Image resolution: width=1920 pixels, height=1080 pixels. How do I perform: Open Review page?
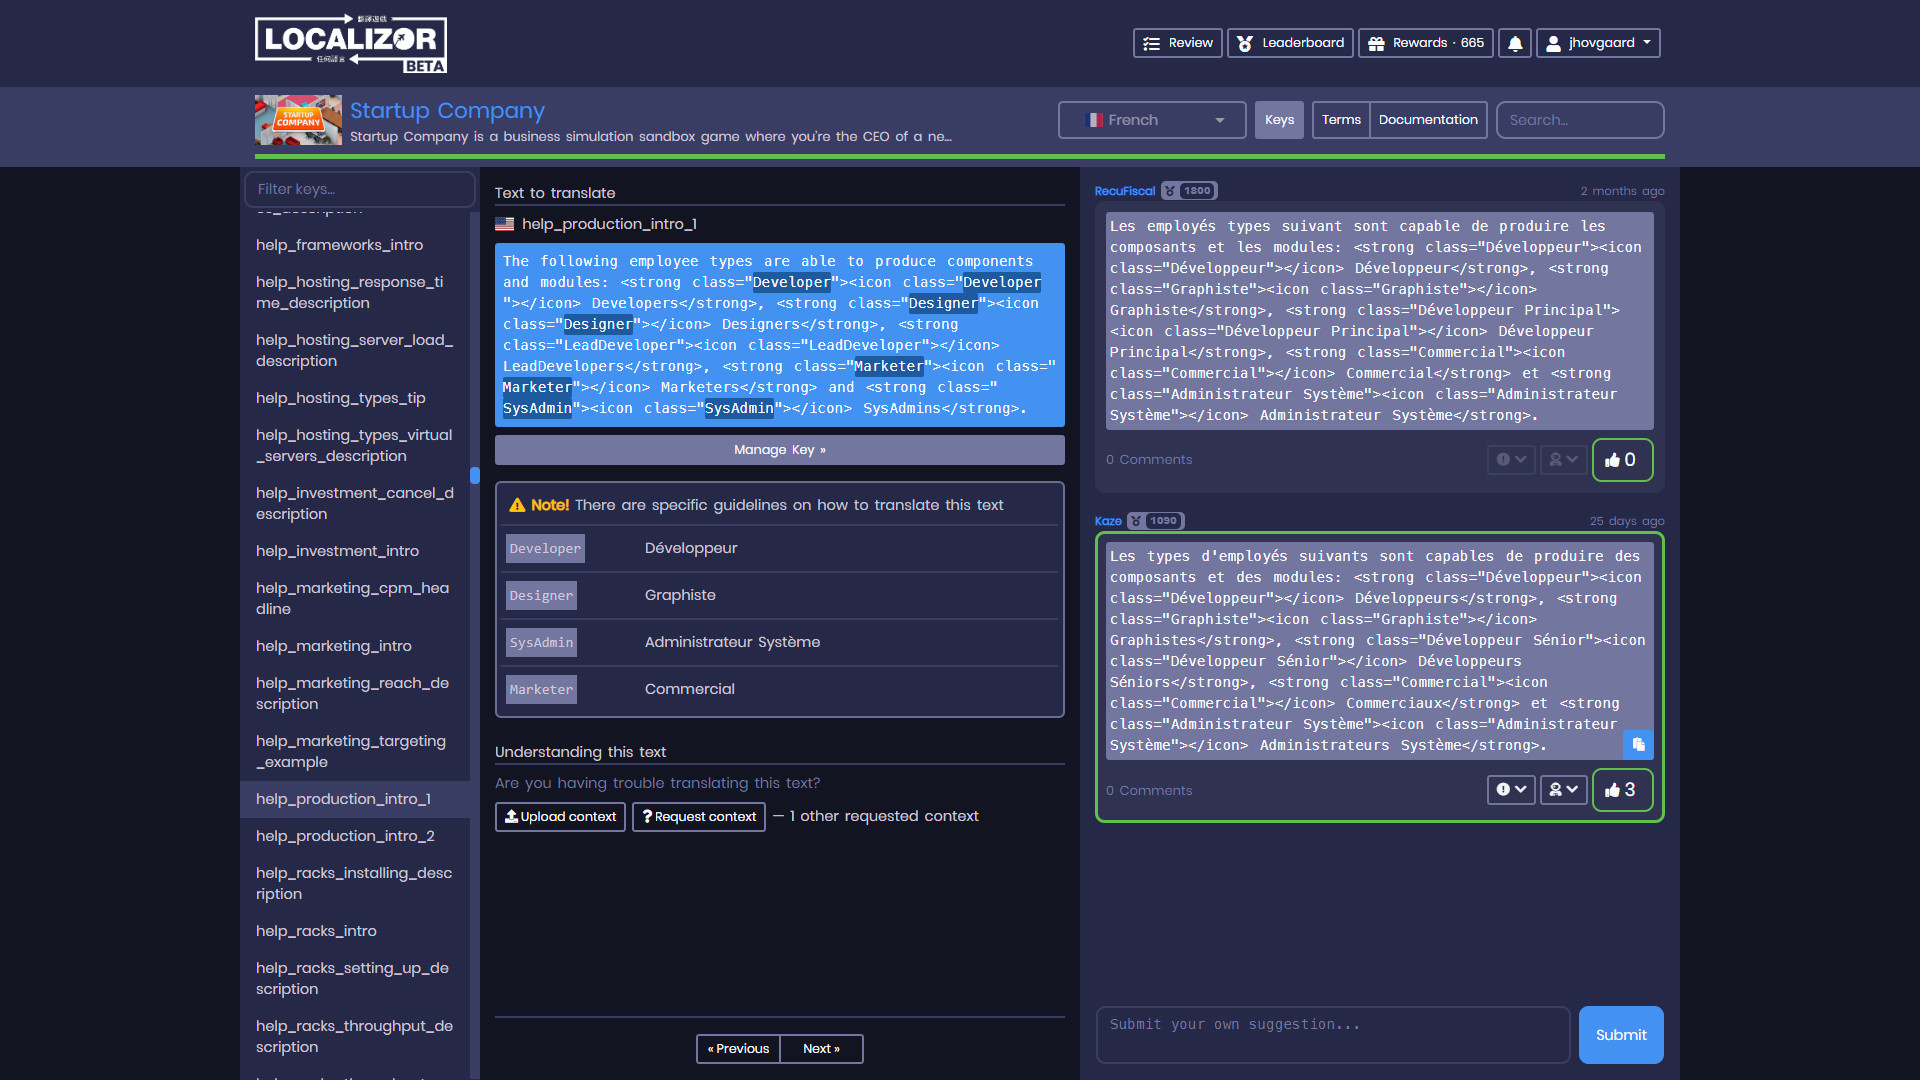pos(1177,43)
